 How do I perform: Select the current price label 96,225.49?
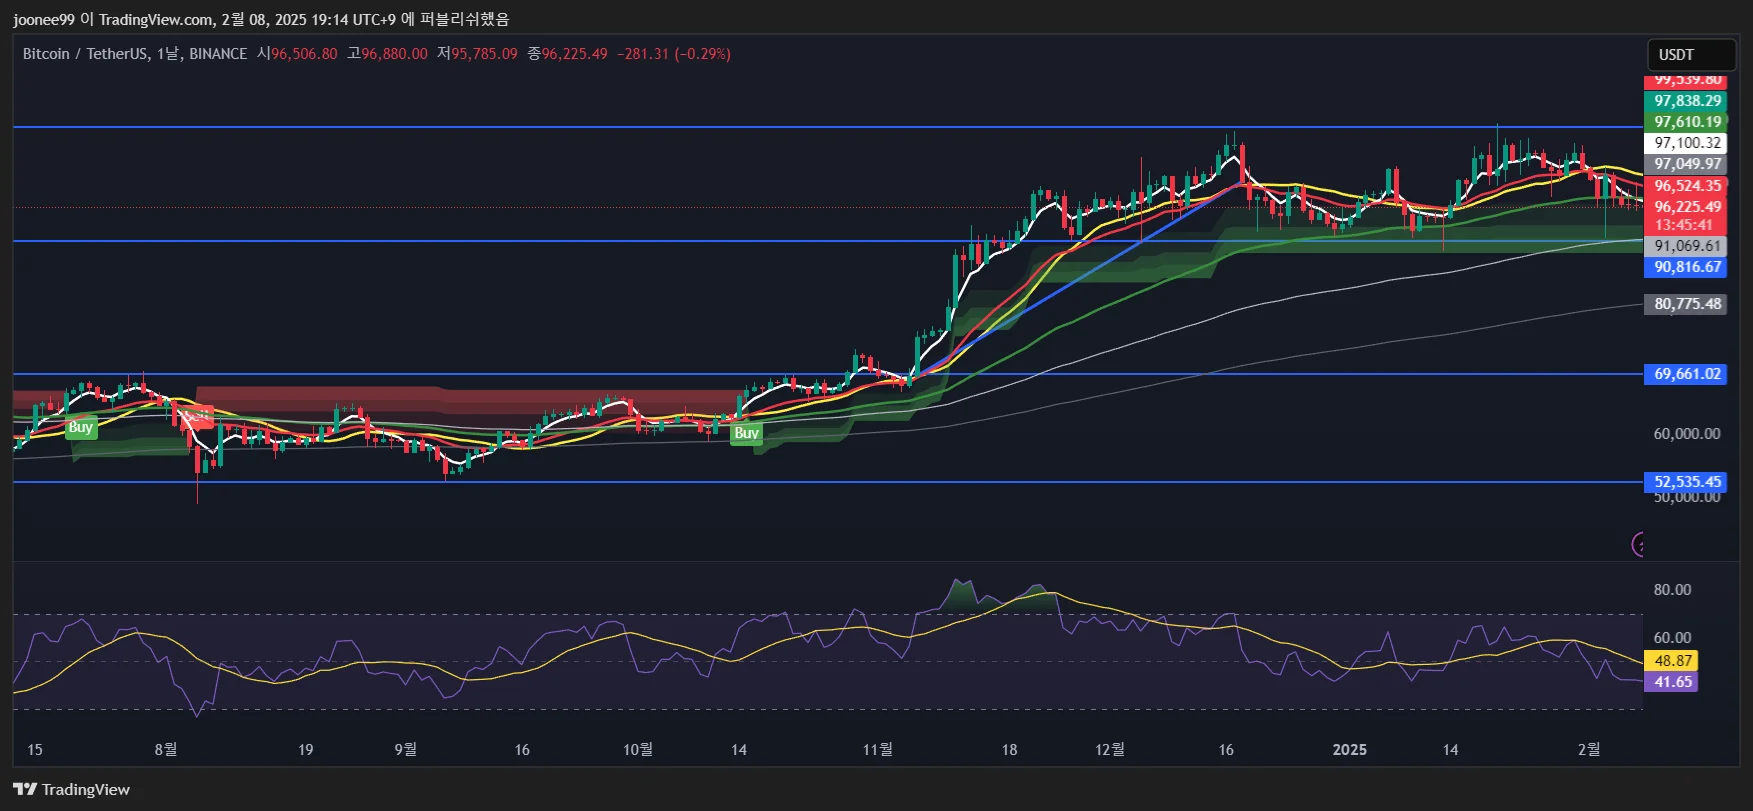1687,207
